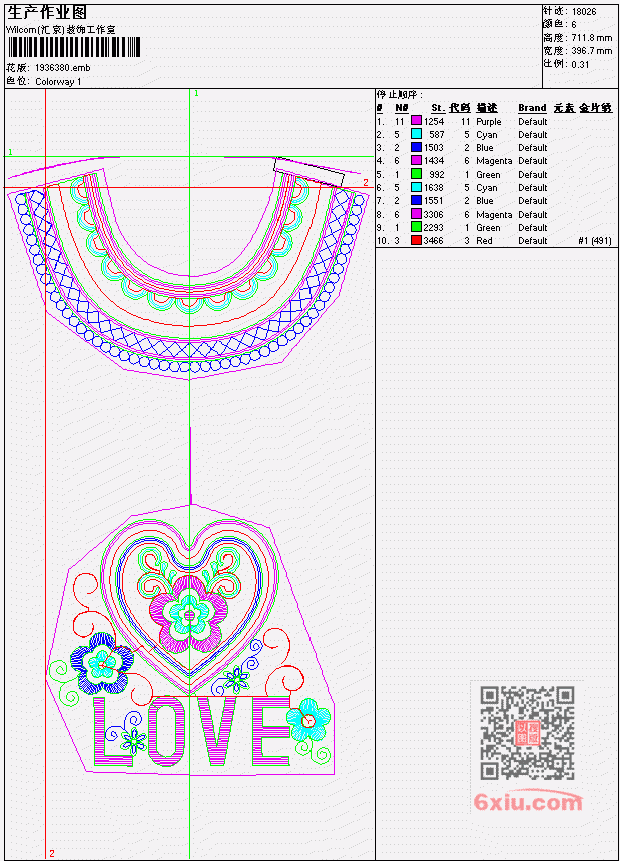Click the 'Wilcom(汇京)装饰工作室' studio name
This screenshot has width=620, height=861.
(60, 30)
